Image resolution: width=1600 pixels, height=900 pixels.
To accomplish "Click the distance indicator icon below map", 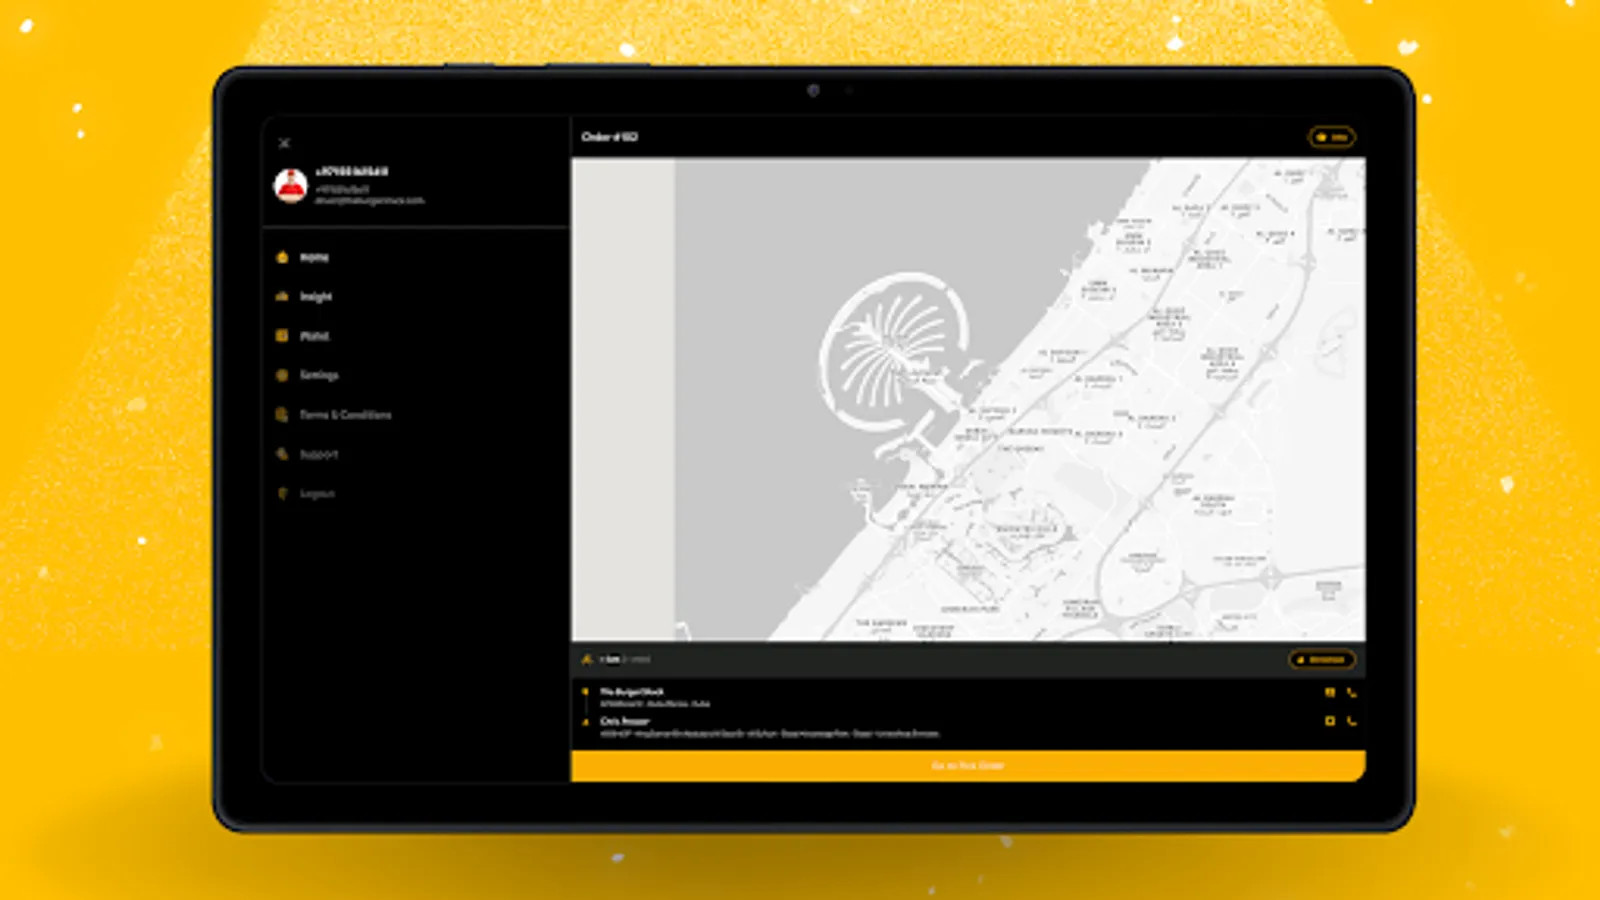I will (x=586, y=659).
